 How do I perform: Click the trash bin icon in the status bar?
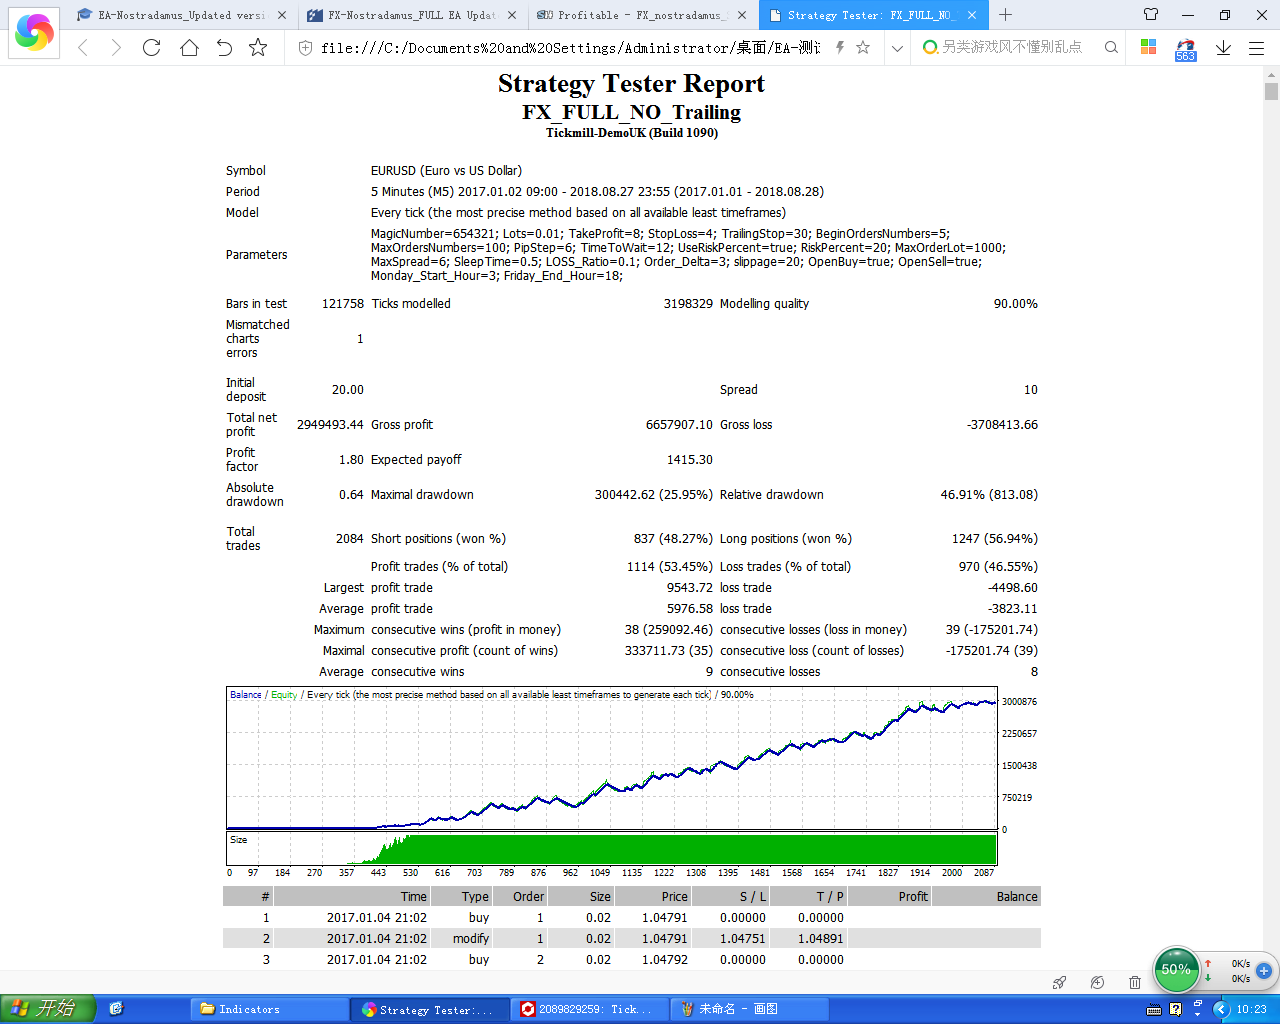1134,983
